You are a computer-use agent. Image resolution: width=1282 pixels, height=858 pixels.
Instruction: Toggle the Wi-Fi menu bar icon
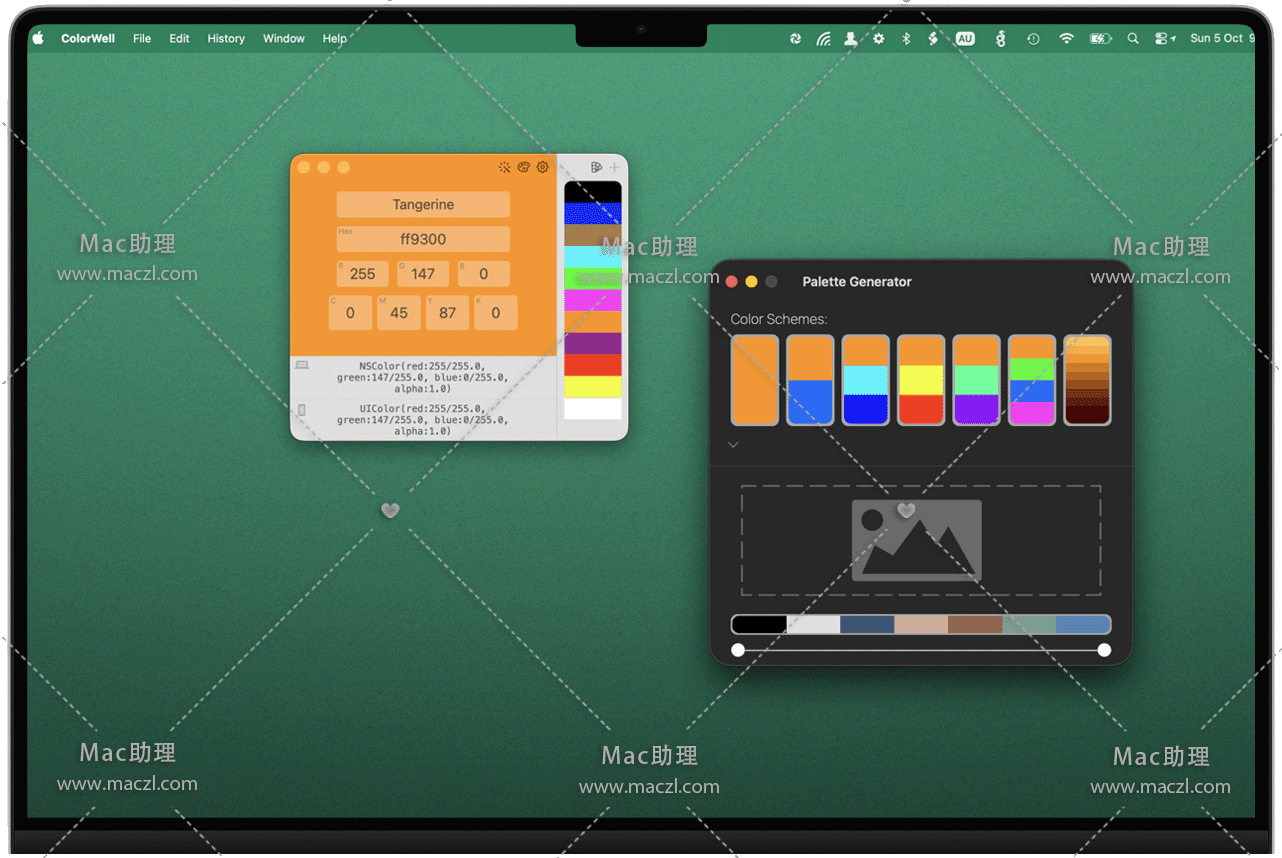pyautogui.click(x=1067, y=38)
